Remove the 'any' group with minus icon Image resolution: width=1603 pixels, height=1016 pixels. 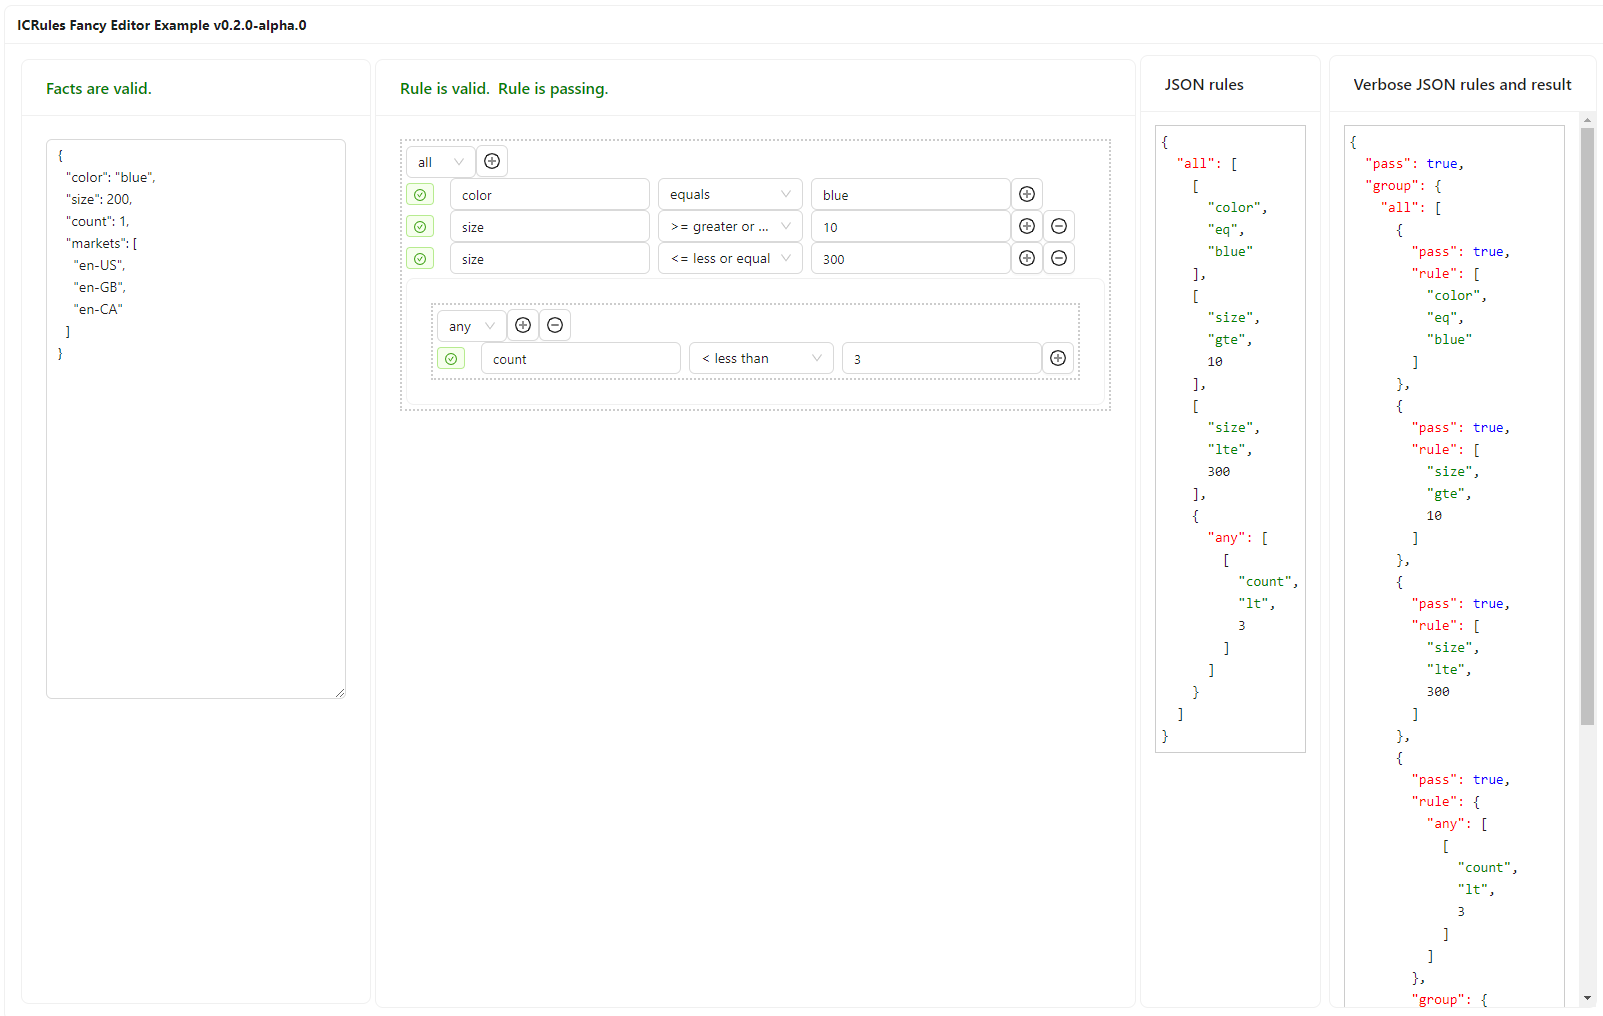[555, 325]
